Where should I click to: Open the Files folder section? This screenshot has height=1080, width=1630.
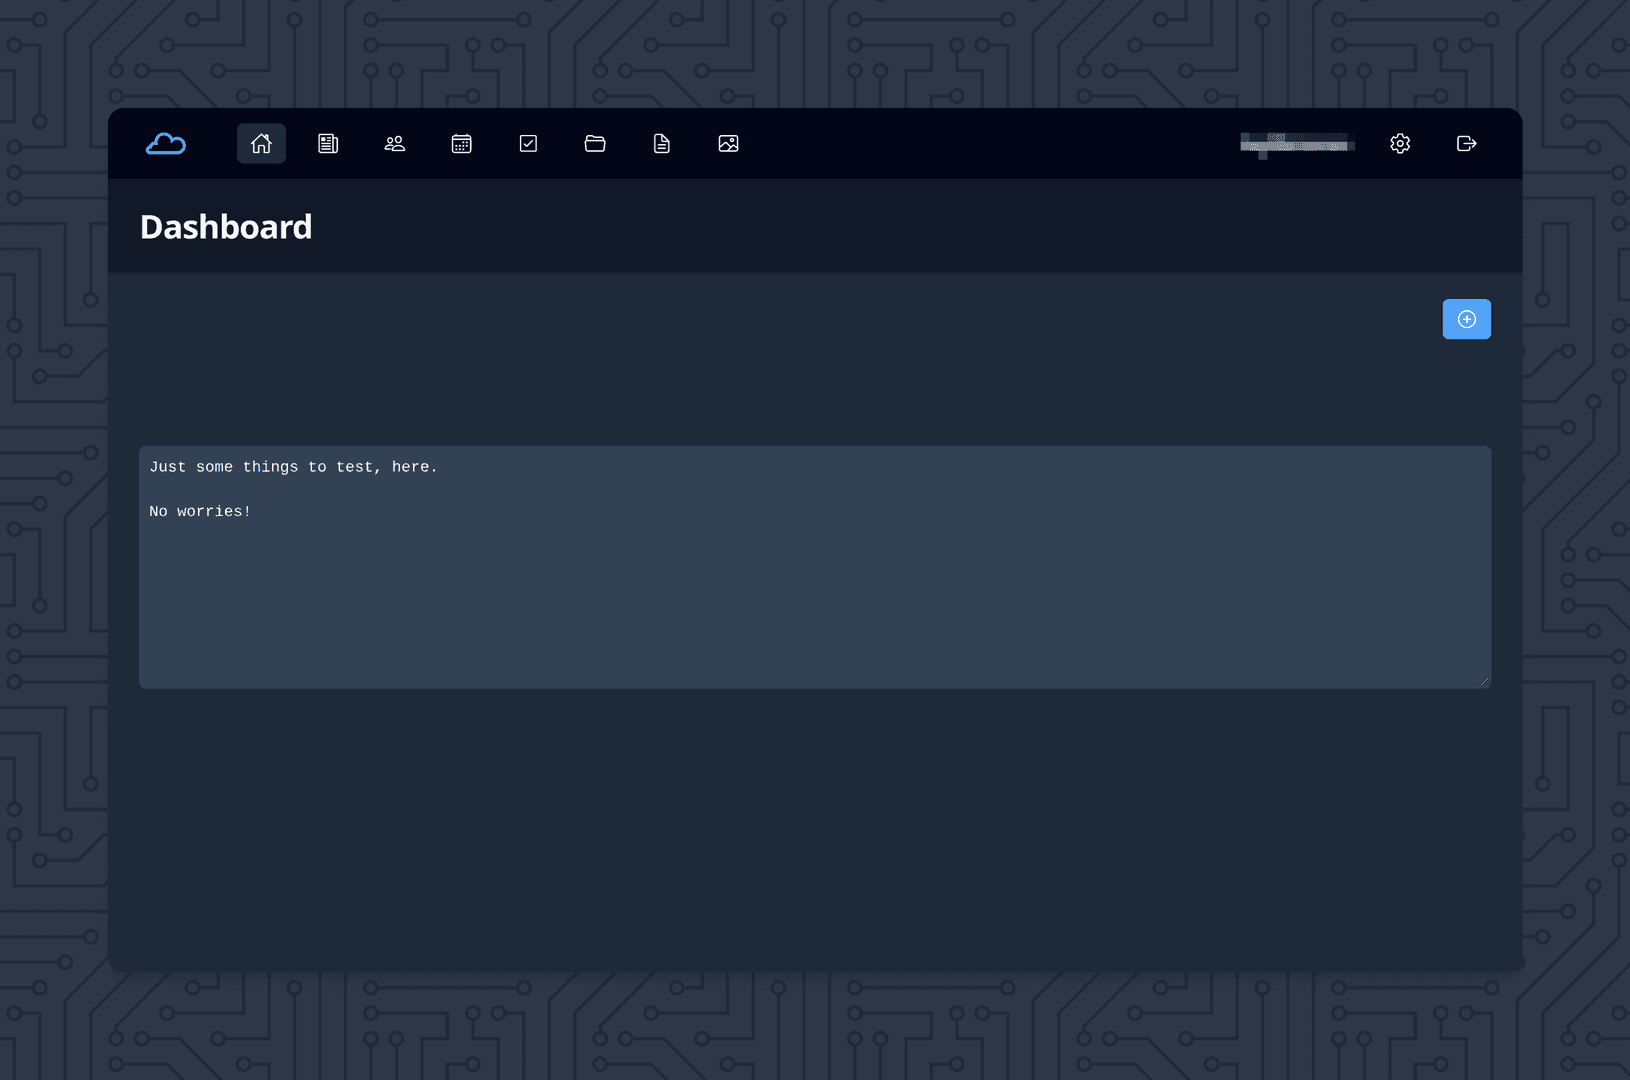click(x=595, y=143)
